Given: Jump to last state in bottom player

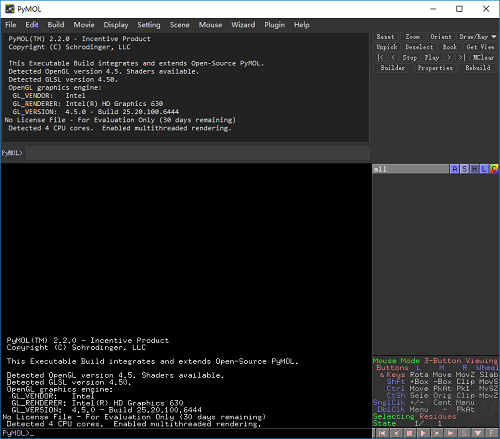Looking at the screenshot, I should pos(450,433).
